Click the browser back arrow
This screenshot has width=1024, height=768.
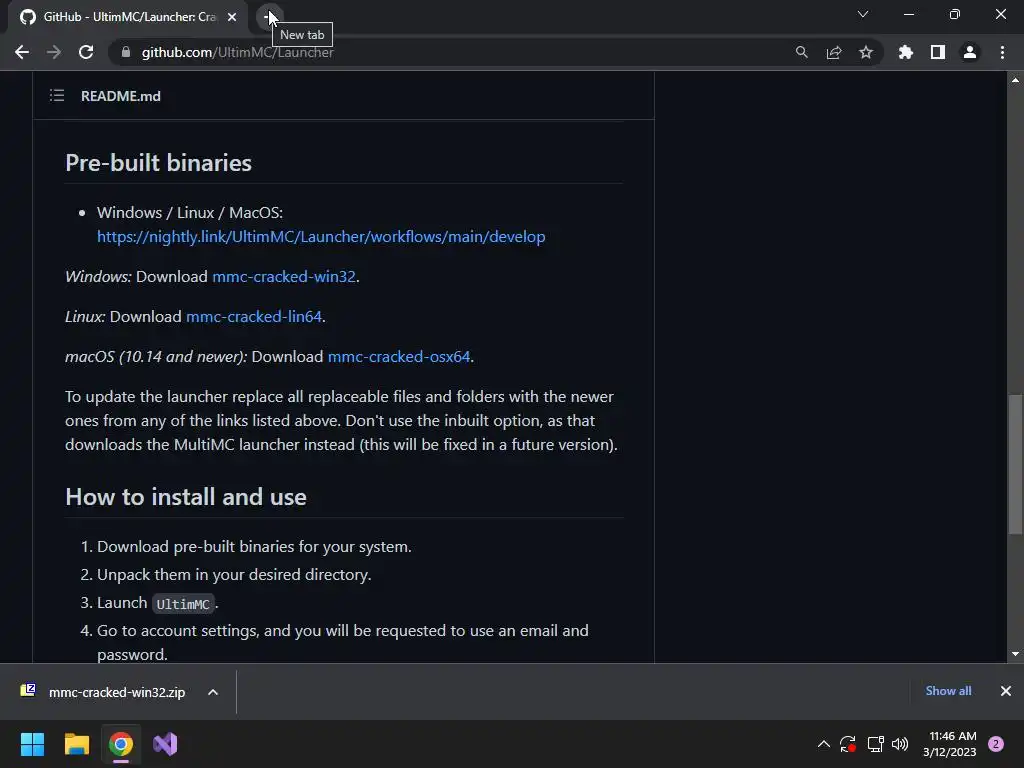pos(22,52)
